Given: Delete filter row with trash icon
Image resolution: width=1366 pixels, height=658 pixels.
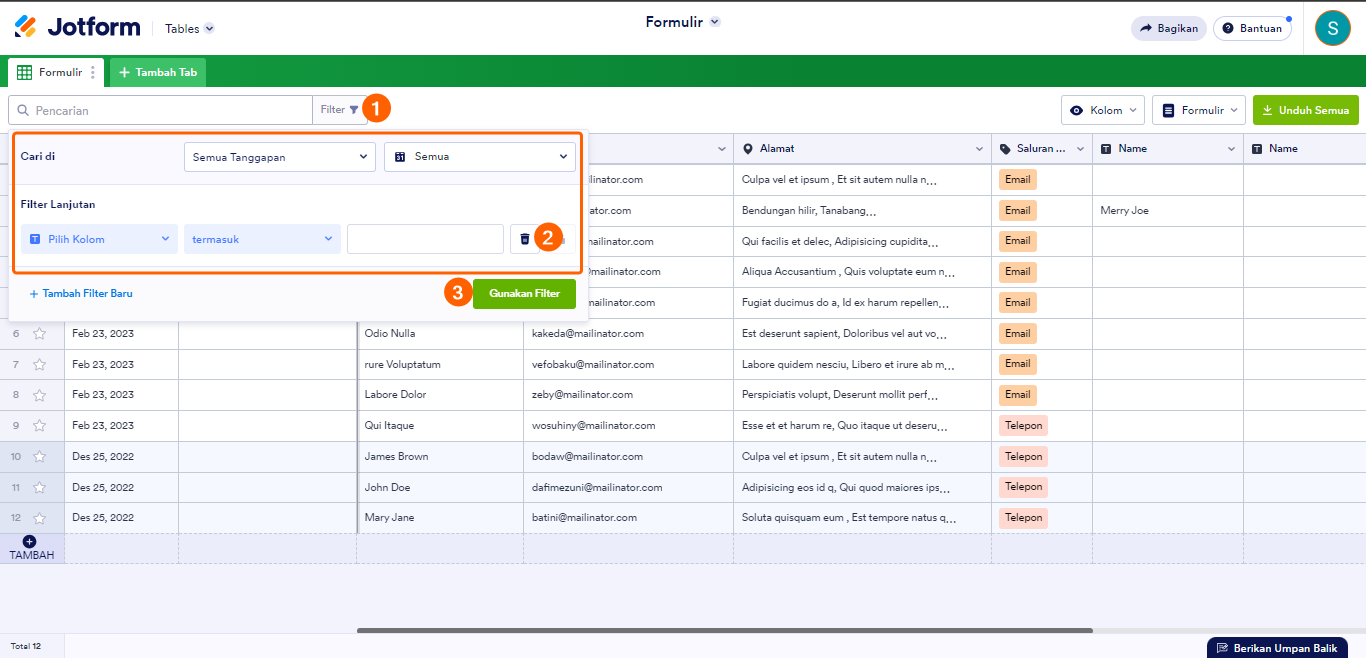Looking at the screenshot, I should click(x=525, y=239).
